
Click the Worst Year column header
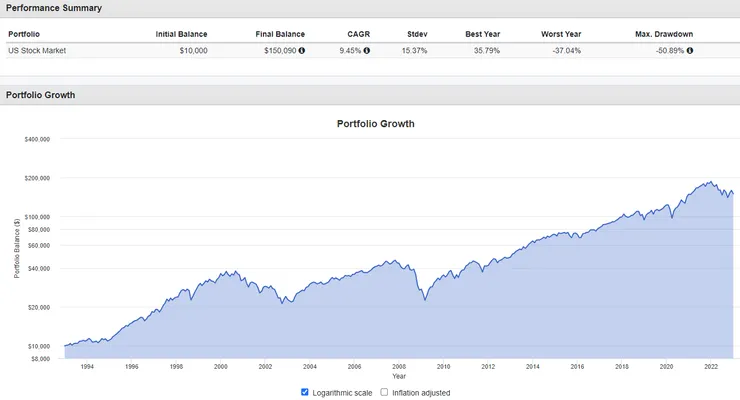pyautogui.click(x=564, y=35)
